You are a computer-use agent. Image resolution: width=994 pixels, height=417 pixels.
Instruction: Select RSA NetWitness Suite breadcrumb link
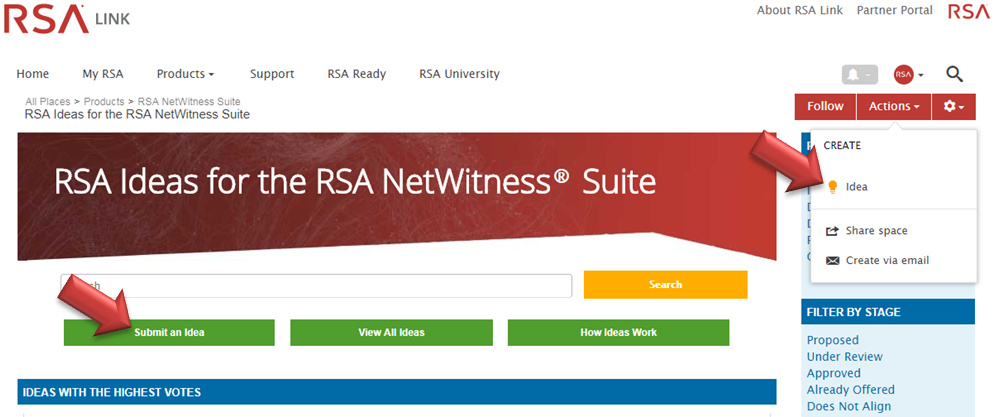[x=189, y=102]
